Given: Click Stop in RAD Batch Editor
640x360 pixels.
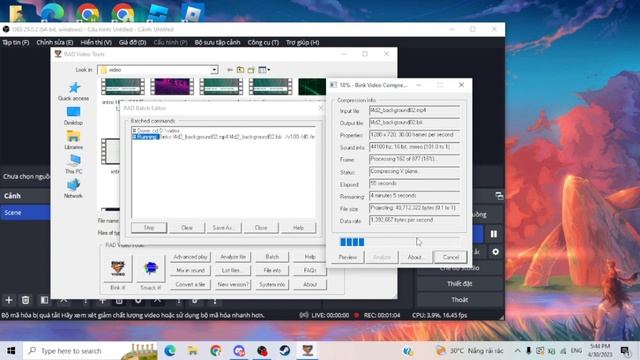Looking at the screenshot, I should [149, 228].
